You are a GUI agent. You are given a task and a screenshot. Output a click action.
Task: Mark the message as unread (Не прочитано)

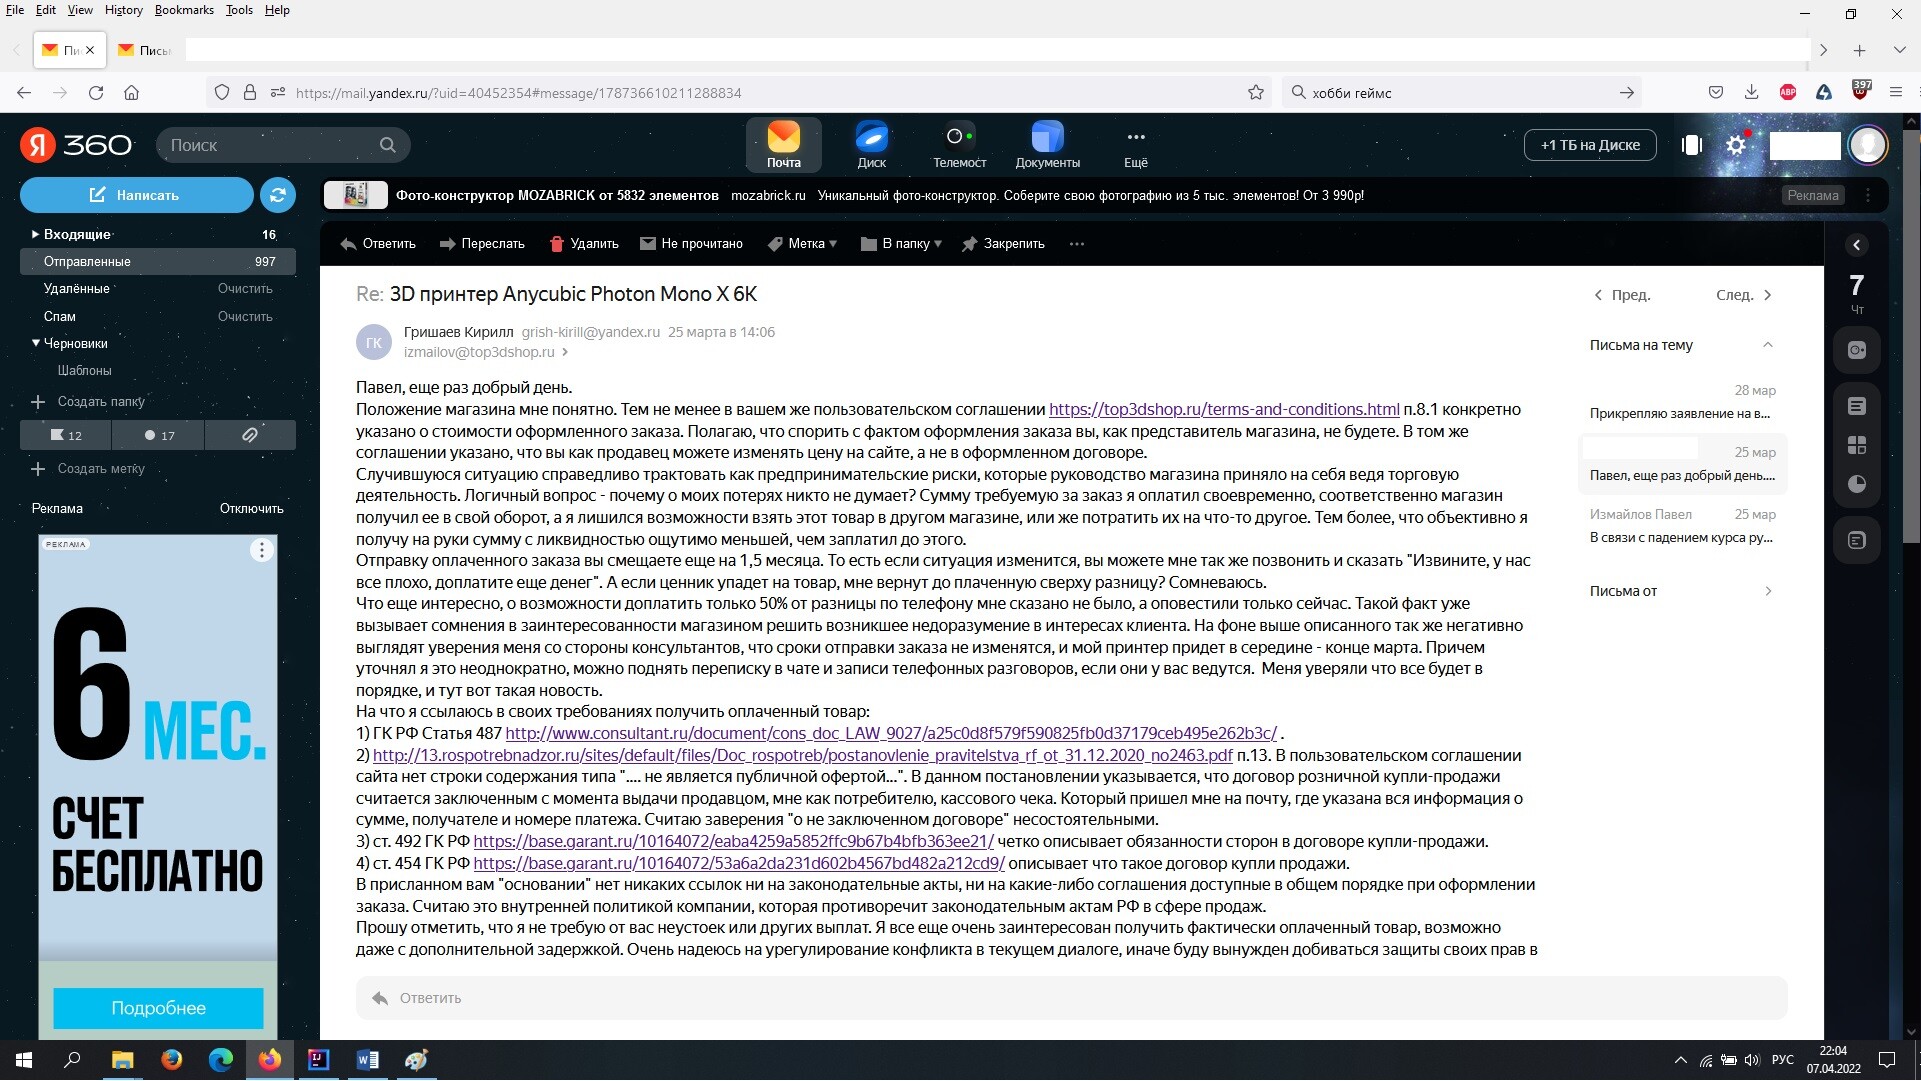pyautogui.click(x=691, y=244)
